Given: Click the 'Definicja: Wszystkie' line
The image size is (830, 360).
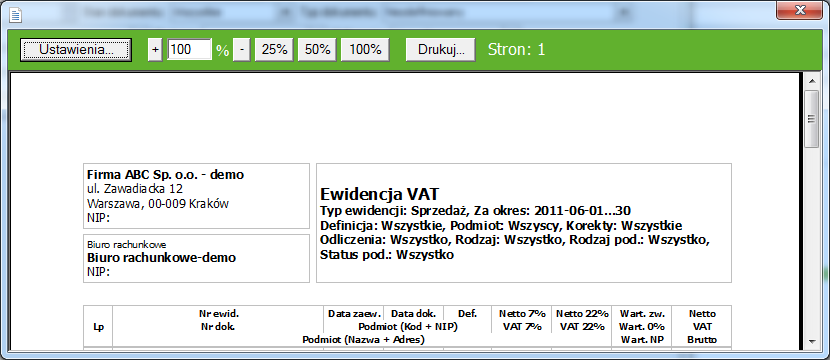Looking at the screenshot, I should pyautogui.click(x=501, y=226).
